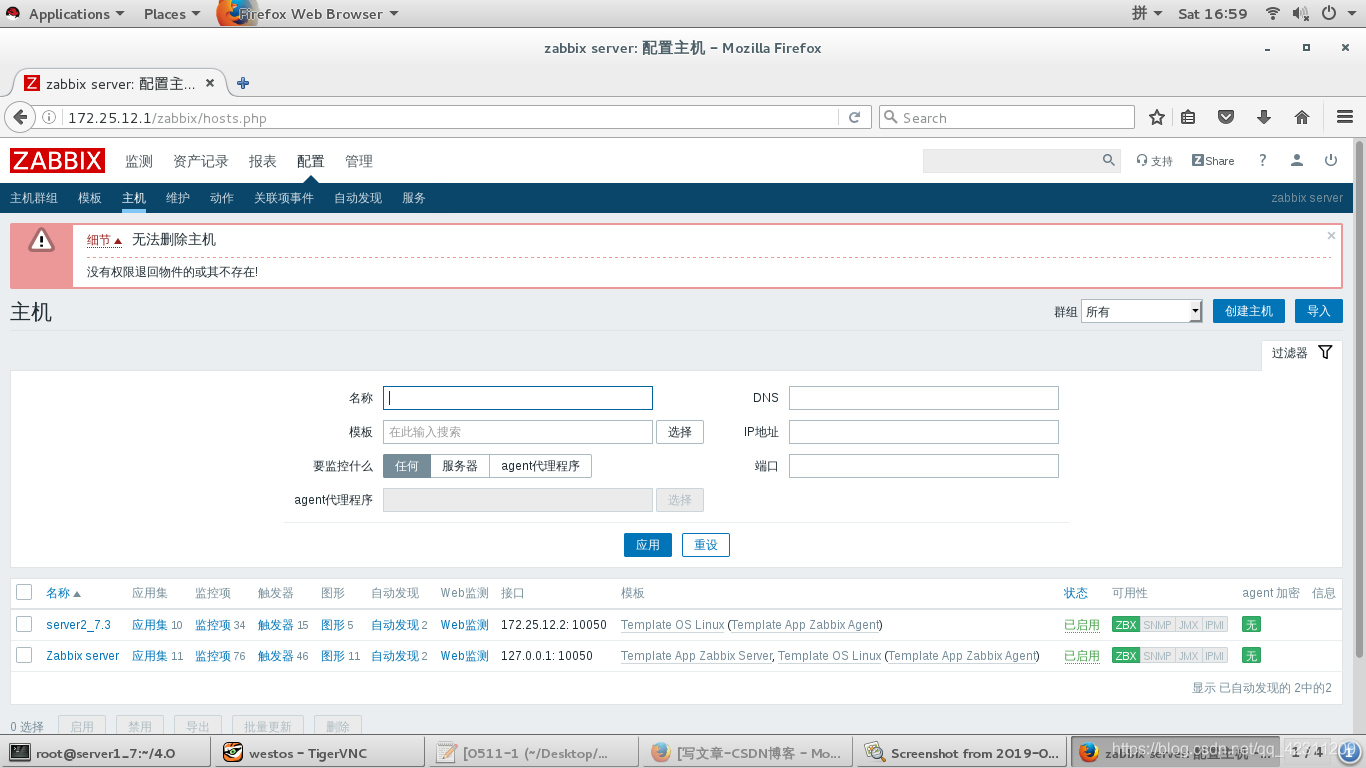Screen dimensions: 1366x768
Task: Bookmark this page with star icon
Action: (x=1157, y=117)
